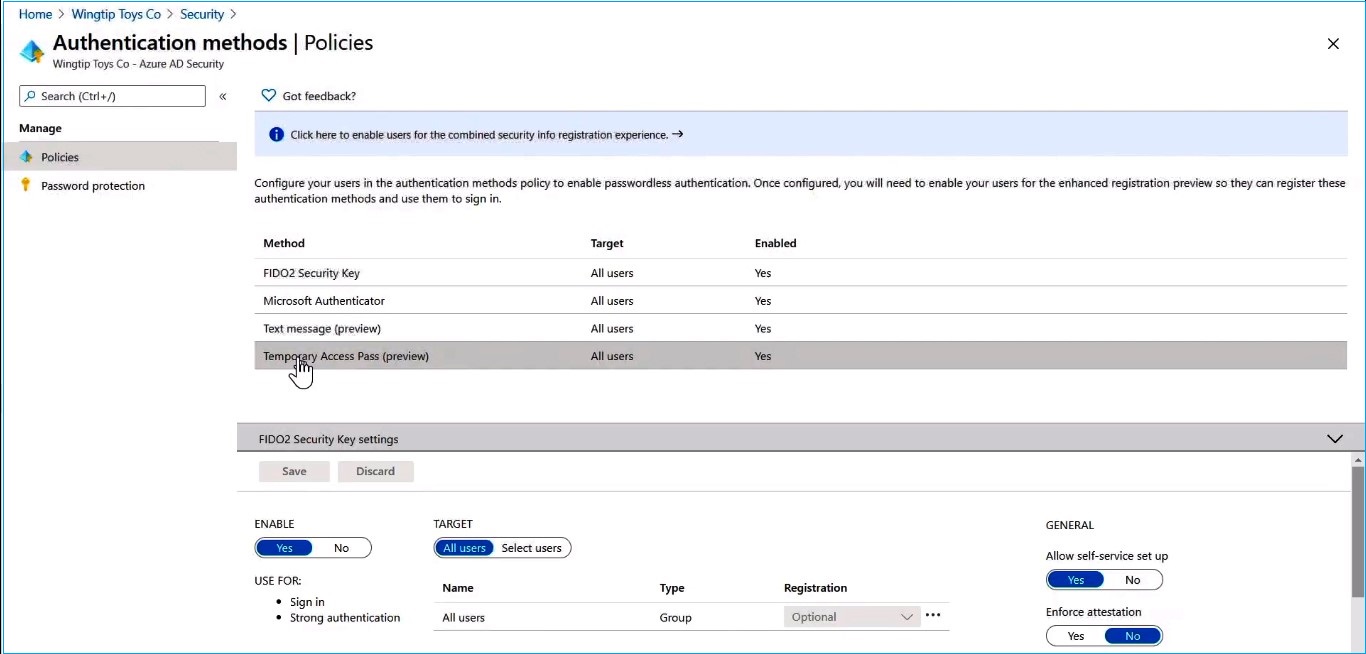Click Group type cell

(x=676, y=618)
